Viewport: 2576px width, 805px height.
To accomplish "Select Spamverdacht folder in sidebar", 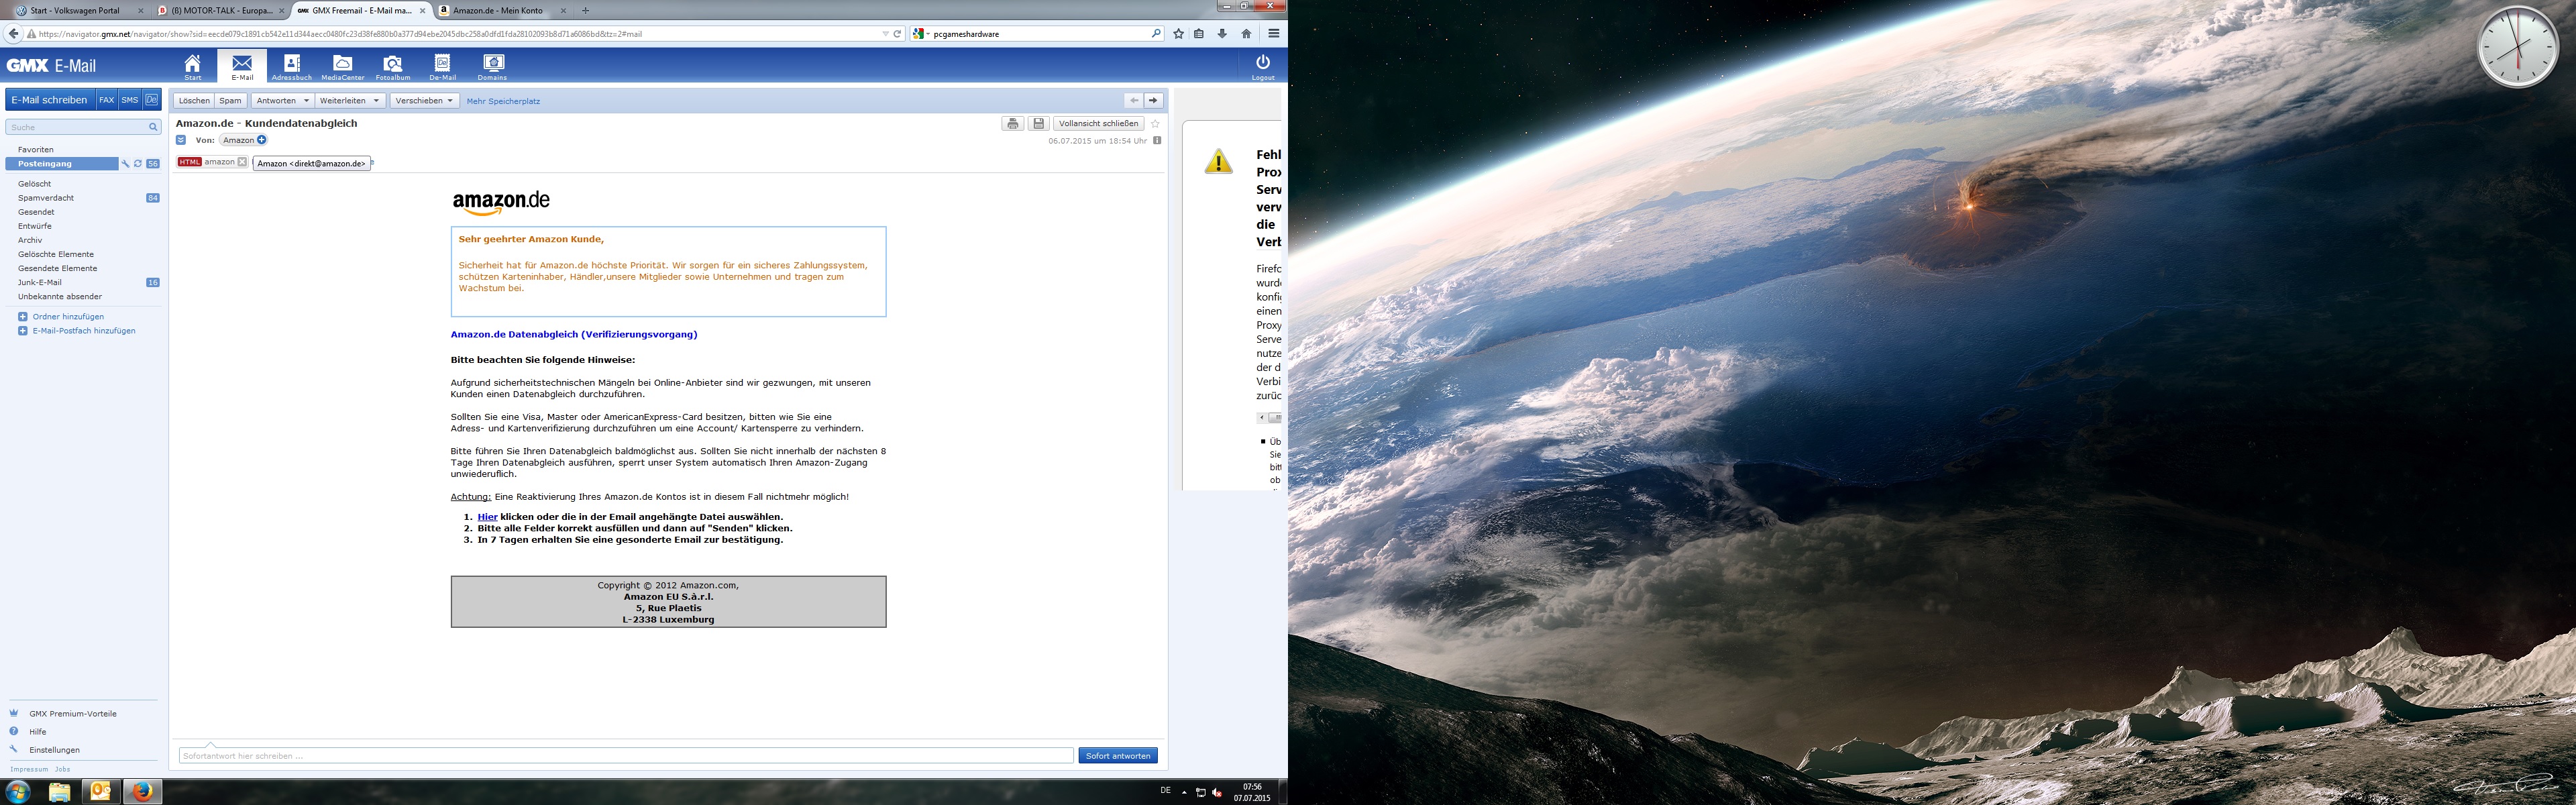I will [46, 198].
